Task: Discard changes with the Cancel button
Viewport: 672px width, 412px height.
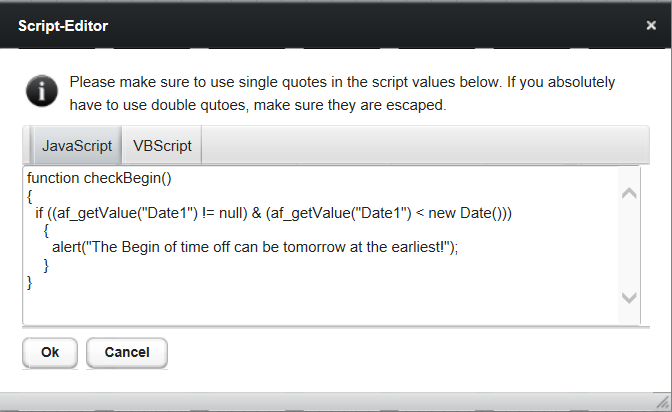Action: (127, 352)
